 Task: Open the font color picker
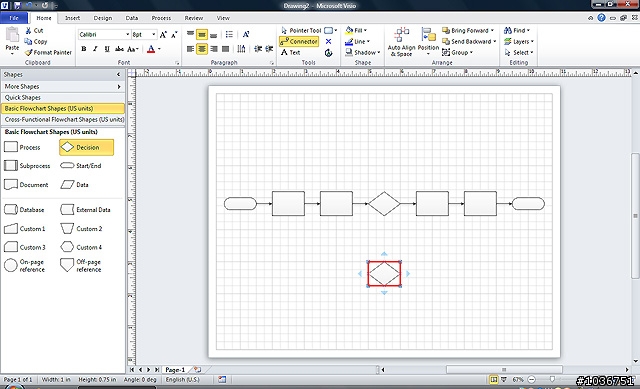pos(159,49)
